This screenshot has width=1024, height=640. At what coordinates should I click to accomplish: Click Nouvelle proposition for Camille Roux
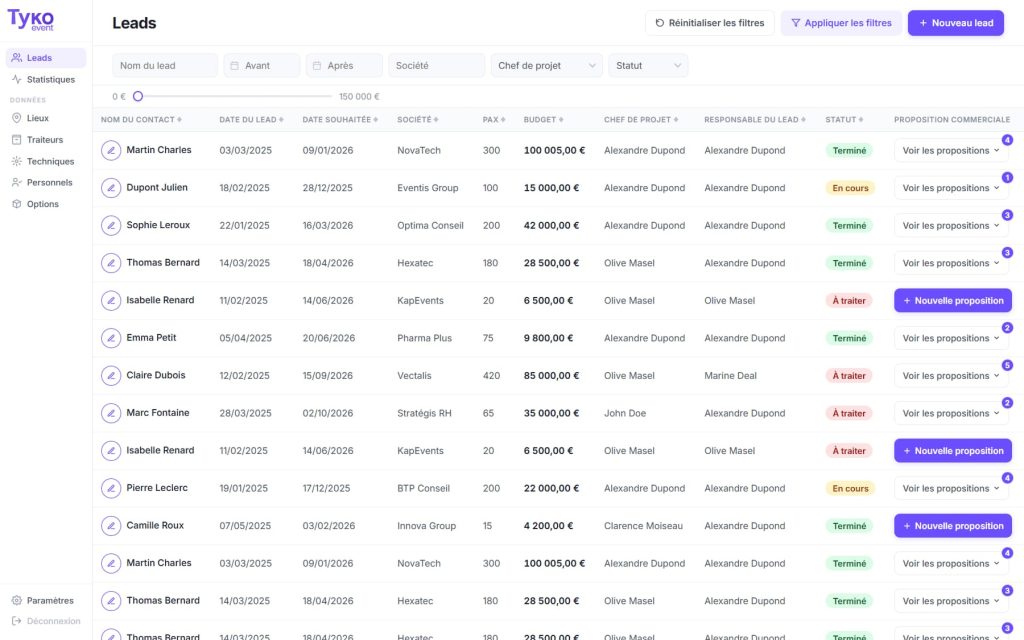(953, 526)
